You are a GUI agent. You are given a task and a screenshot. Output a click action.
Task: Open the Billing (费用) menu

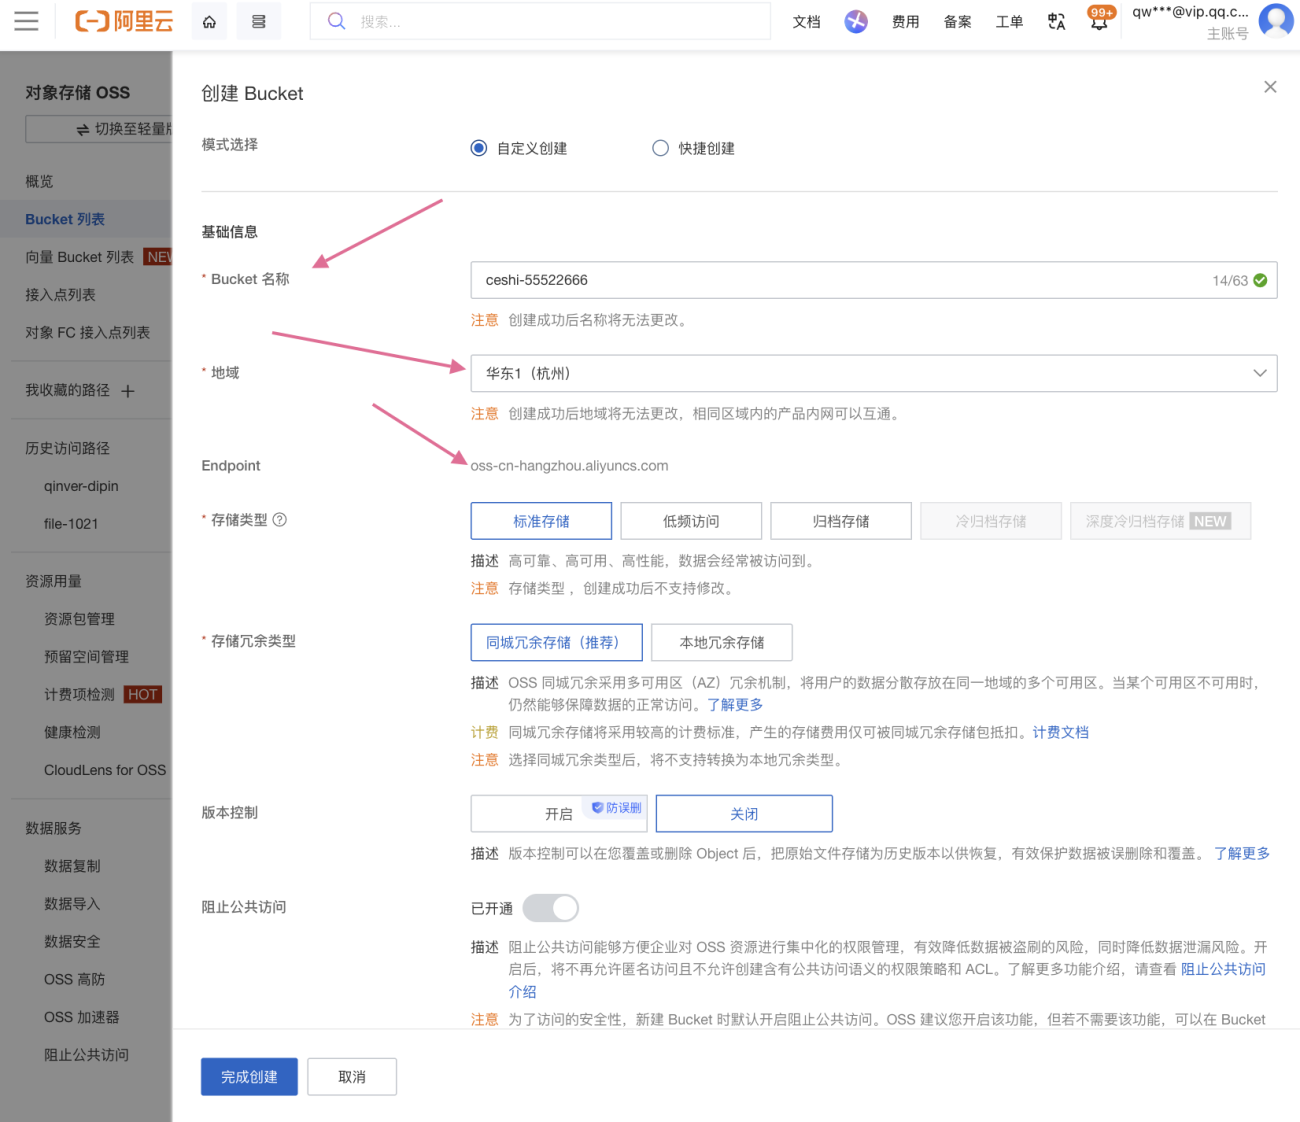tap(905, 21)
